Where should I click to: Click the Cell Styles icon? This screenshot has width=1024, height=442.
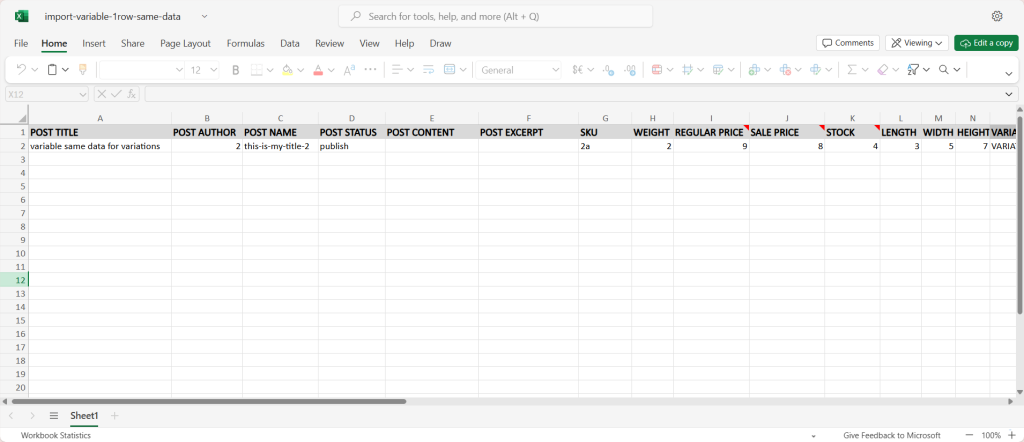tap(688, 70)
